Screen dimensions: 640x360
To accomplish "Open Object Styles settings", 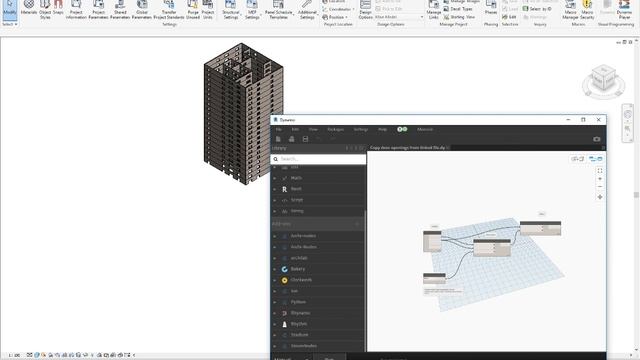I will click(x=45, y=9).
